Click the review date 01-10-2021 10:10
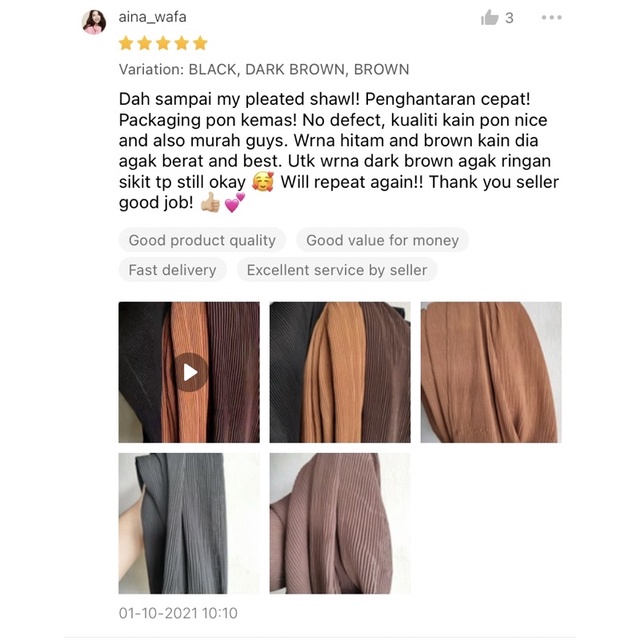This screenshot has height=640, width=640. pyautogui.click(x=178, y=613)
